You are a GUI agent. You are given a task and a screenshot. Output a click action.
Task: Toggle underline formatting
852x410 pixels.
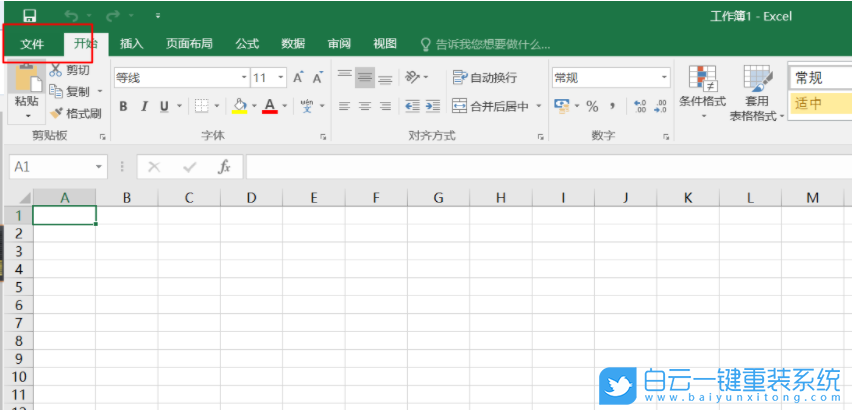164,106
